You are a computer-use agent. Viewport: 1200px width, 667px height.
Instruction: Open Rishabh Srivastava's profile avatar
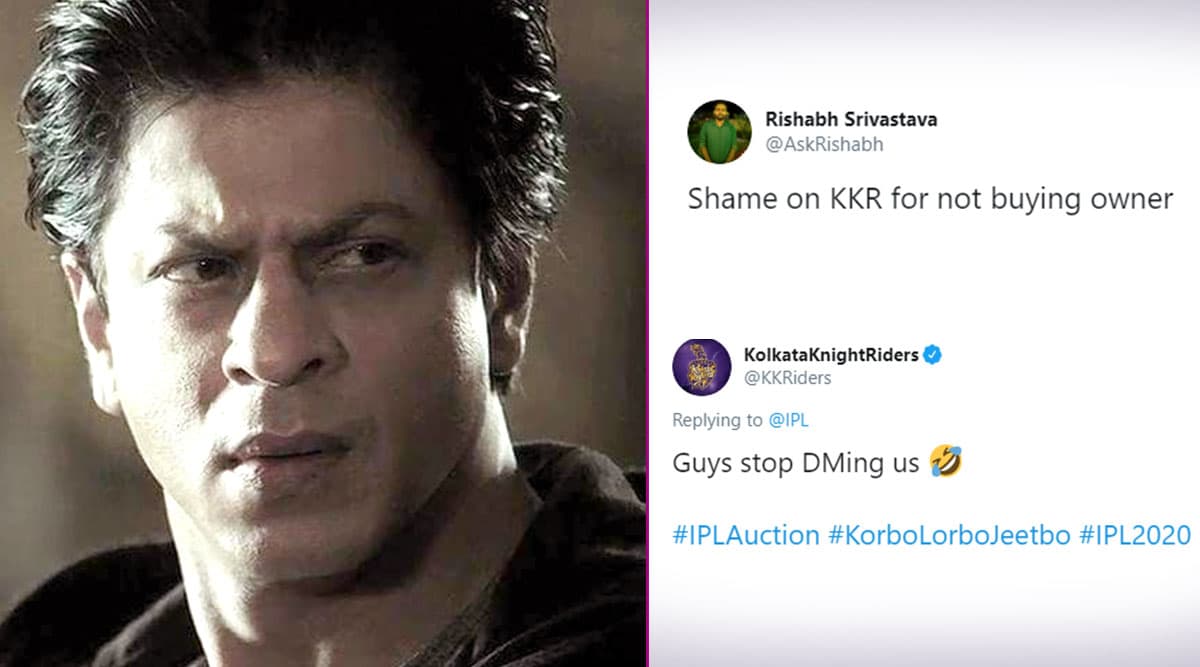click(719, 132)
